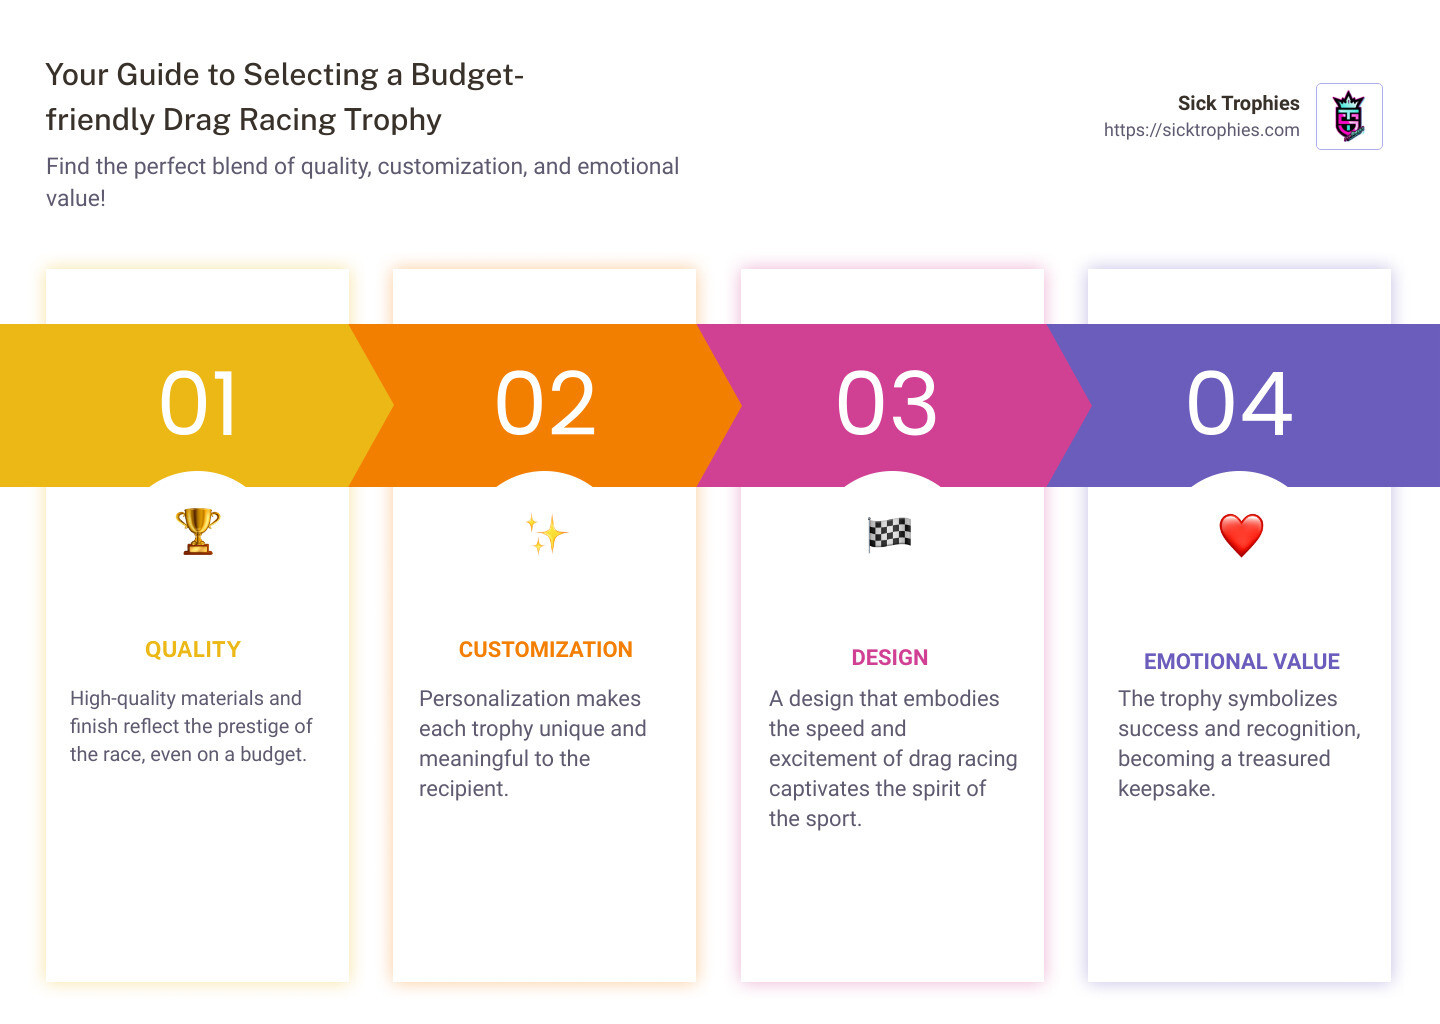
Task: Click the red heart icon
Action: 1241,535
